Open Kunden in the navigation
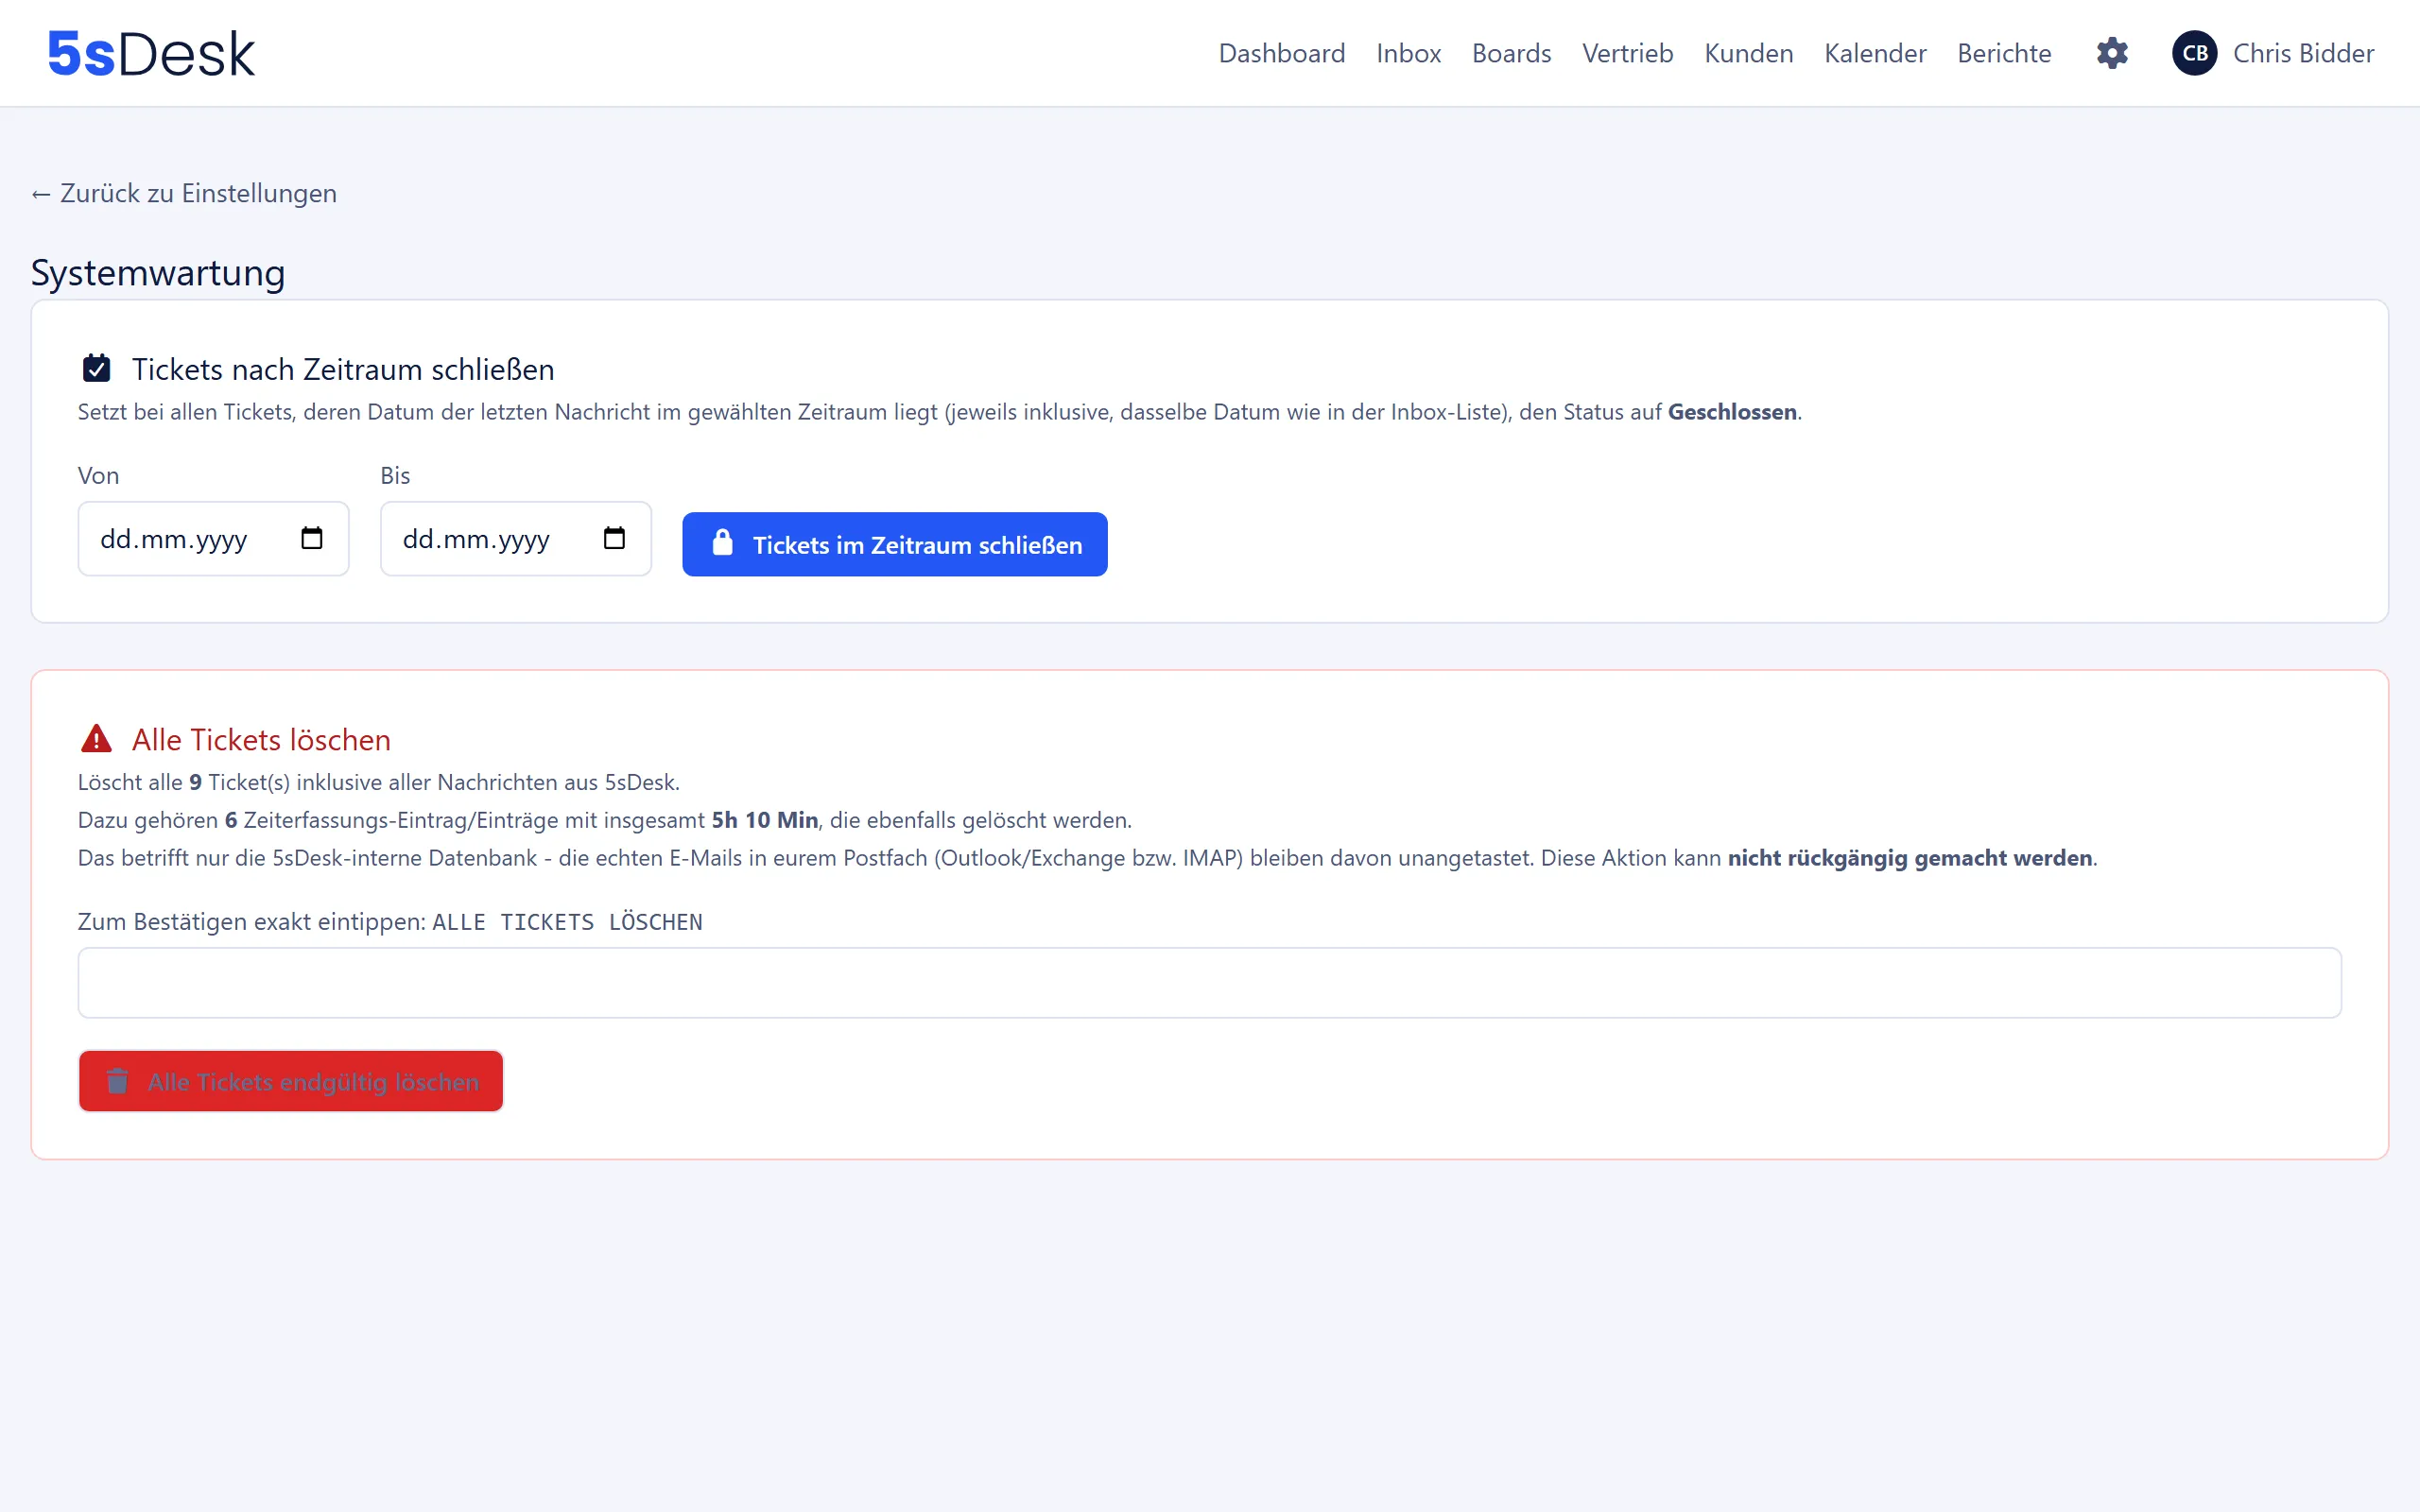This screenshot has width=2420, height=1512. point(1748,53)
